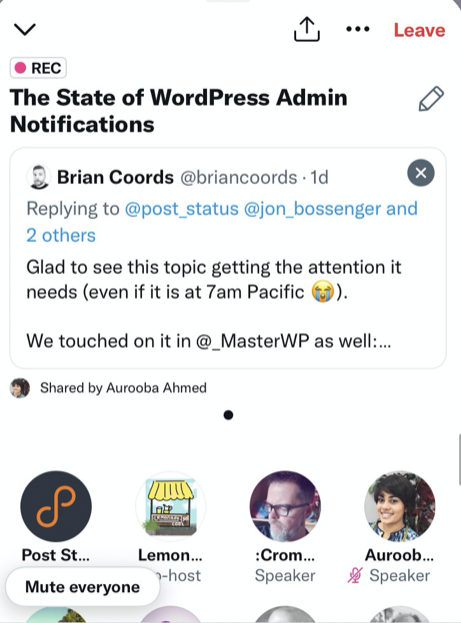Screen dimensions: 461x623
Task: Open the :Crom speaker avatar
Action: (285, 506)
